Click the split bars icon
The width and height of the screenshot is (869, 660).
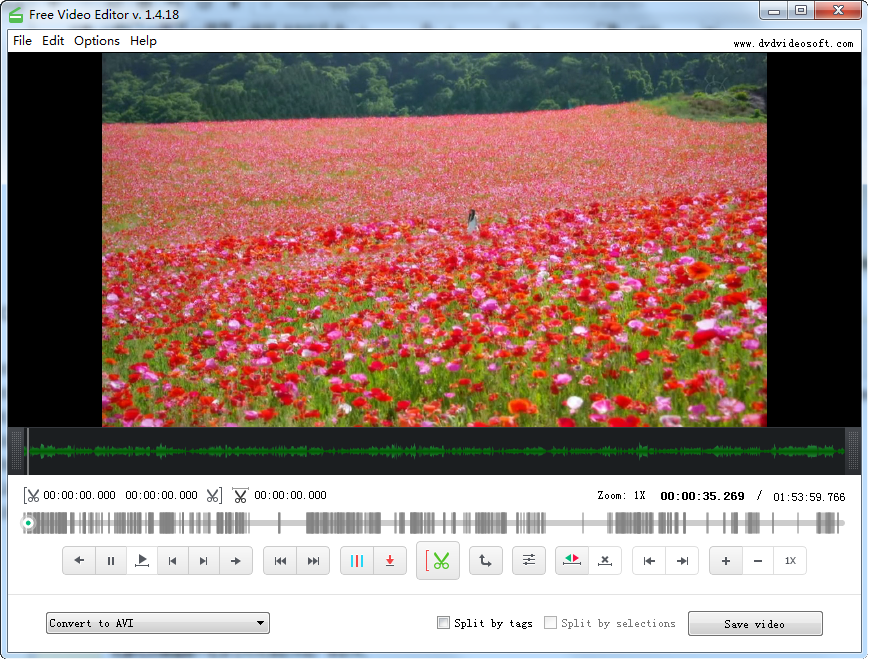coord(357,561)
